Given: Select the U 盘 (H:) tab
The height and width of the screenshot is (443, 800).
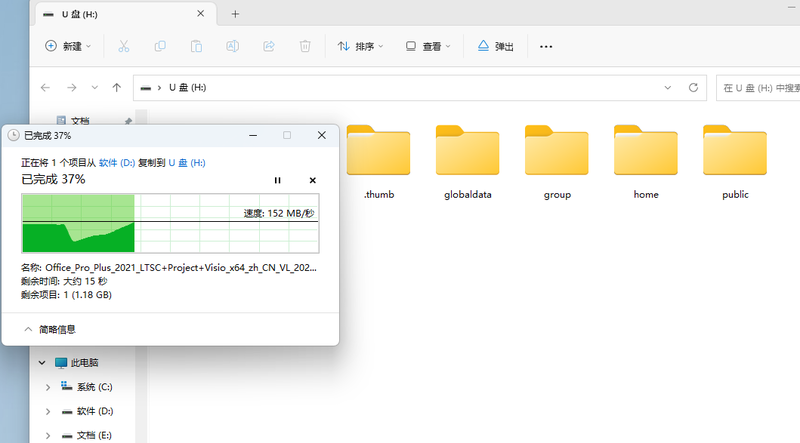Looking at the screenshot, I should point(125,14).
